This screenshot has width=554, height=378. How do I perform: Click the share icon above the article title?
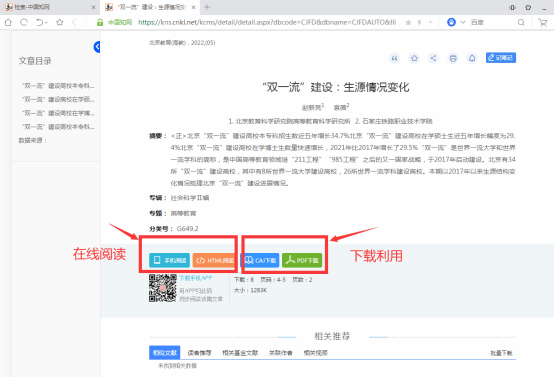[x=434, y=58]
